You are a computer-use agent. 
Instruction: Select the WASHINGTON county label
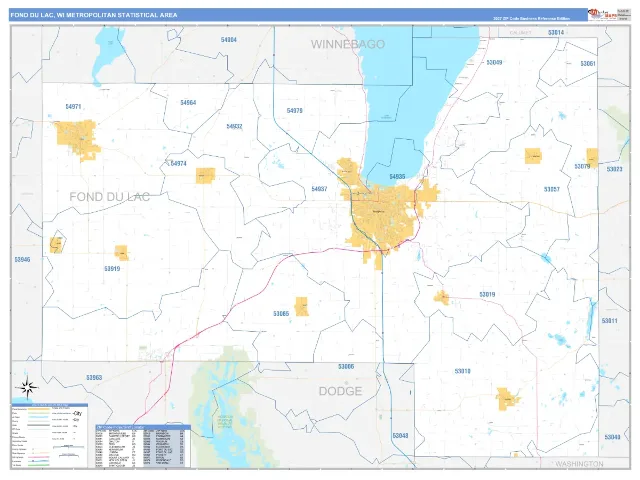pyautogui.click(x=579, y=464)
